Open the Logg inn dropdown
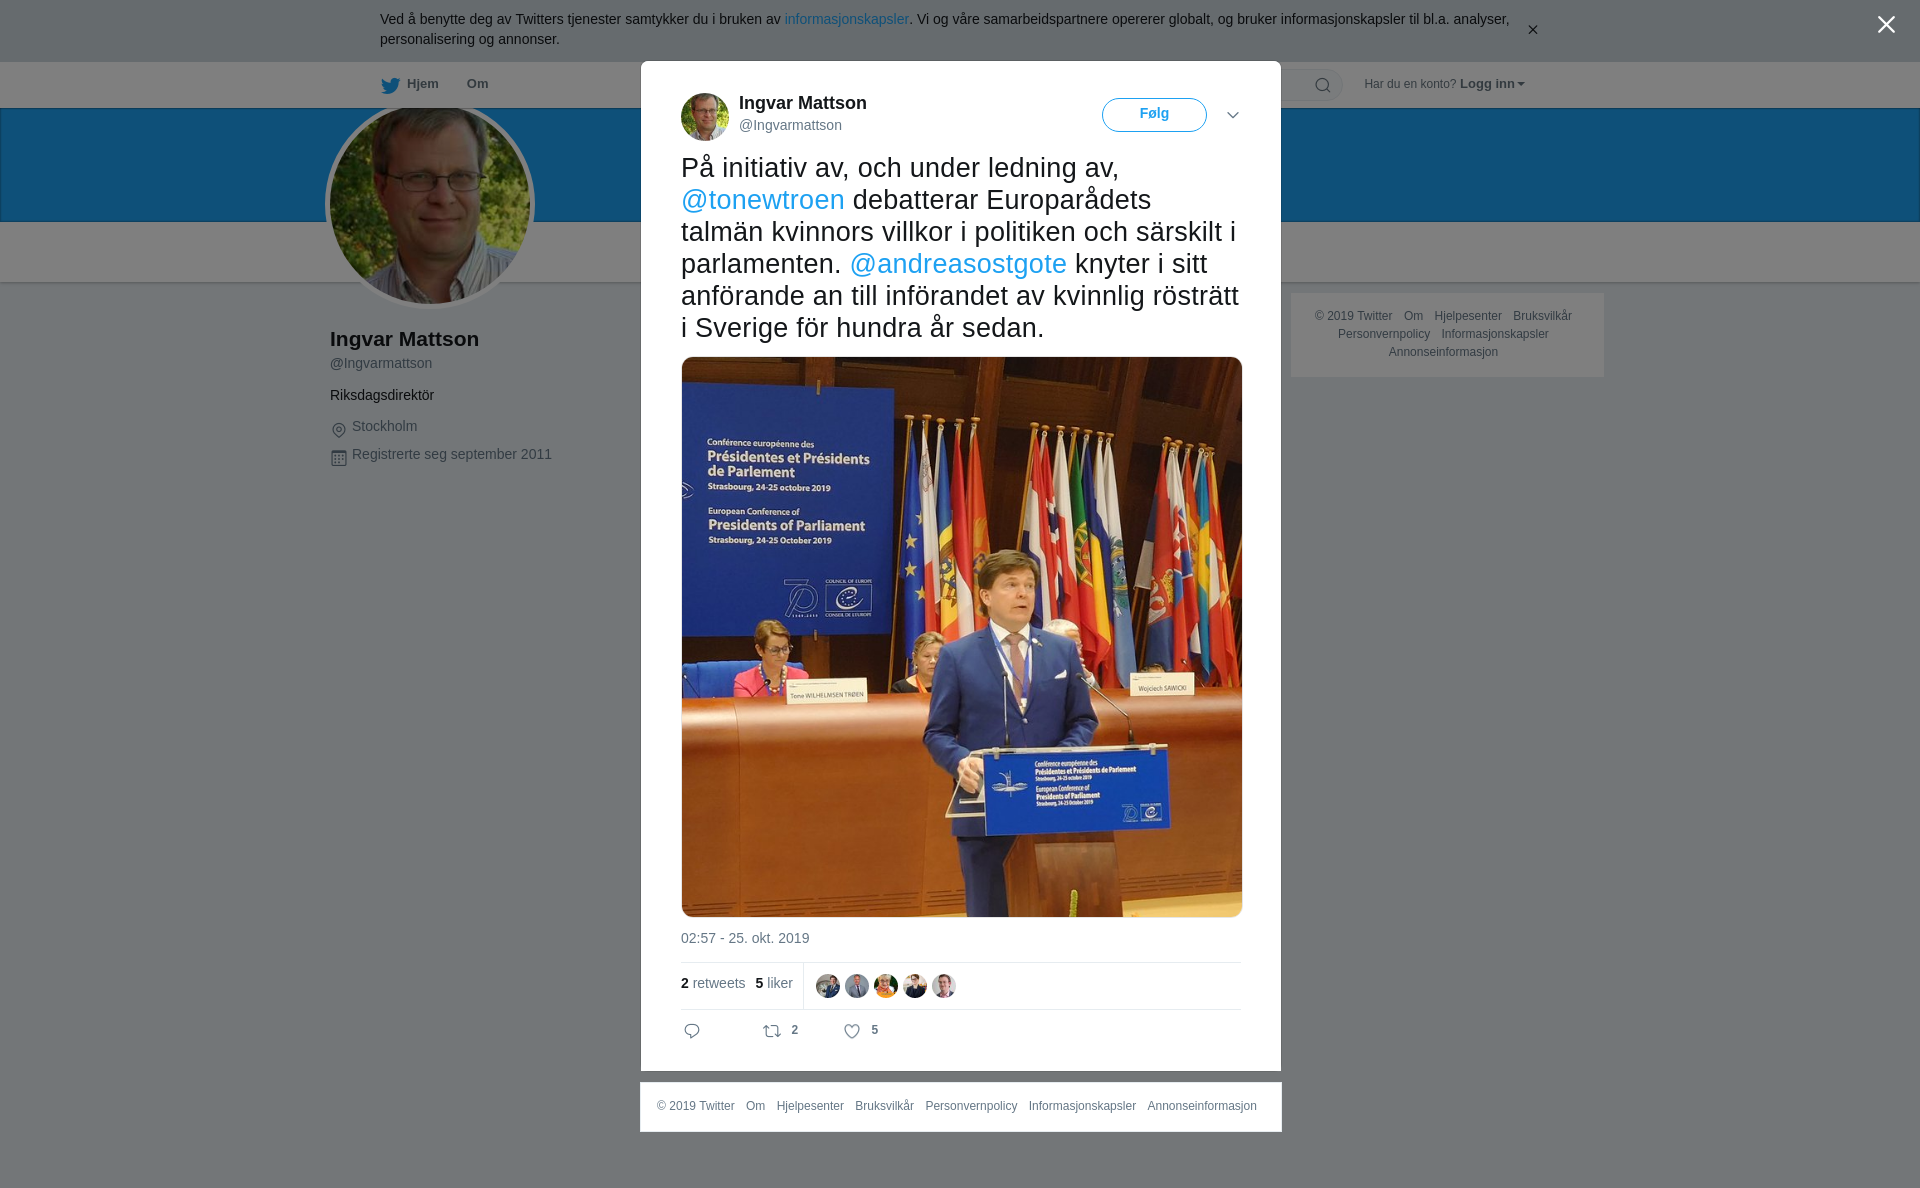Screen dimensions: 1920x1188 click(x=1492, y=84)
